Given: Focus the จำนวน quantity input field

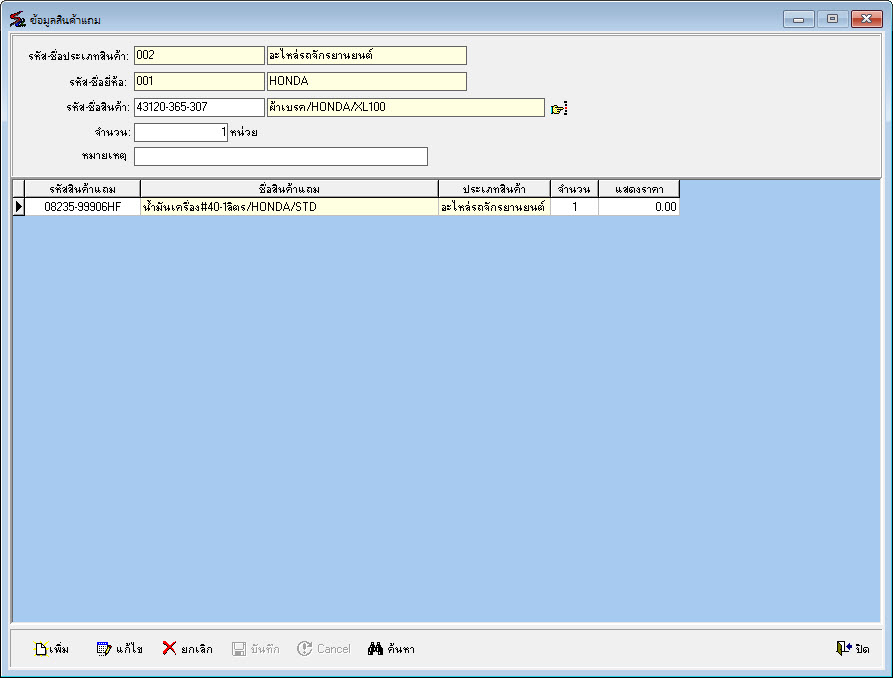Looking at the screenshot, I should click(181, 133).
